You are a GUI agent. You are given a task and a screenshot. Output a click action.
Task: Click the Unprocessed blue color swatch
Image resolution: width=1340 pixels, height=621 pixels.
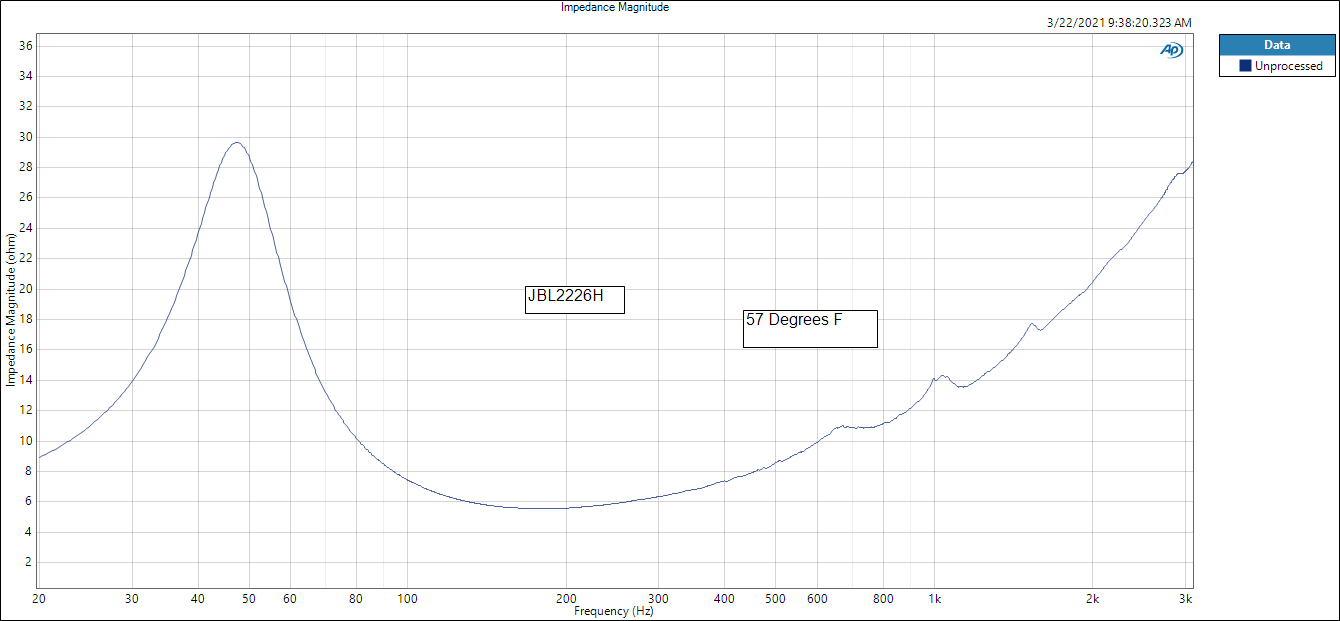[x=1245, y=66]
